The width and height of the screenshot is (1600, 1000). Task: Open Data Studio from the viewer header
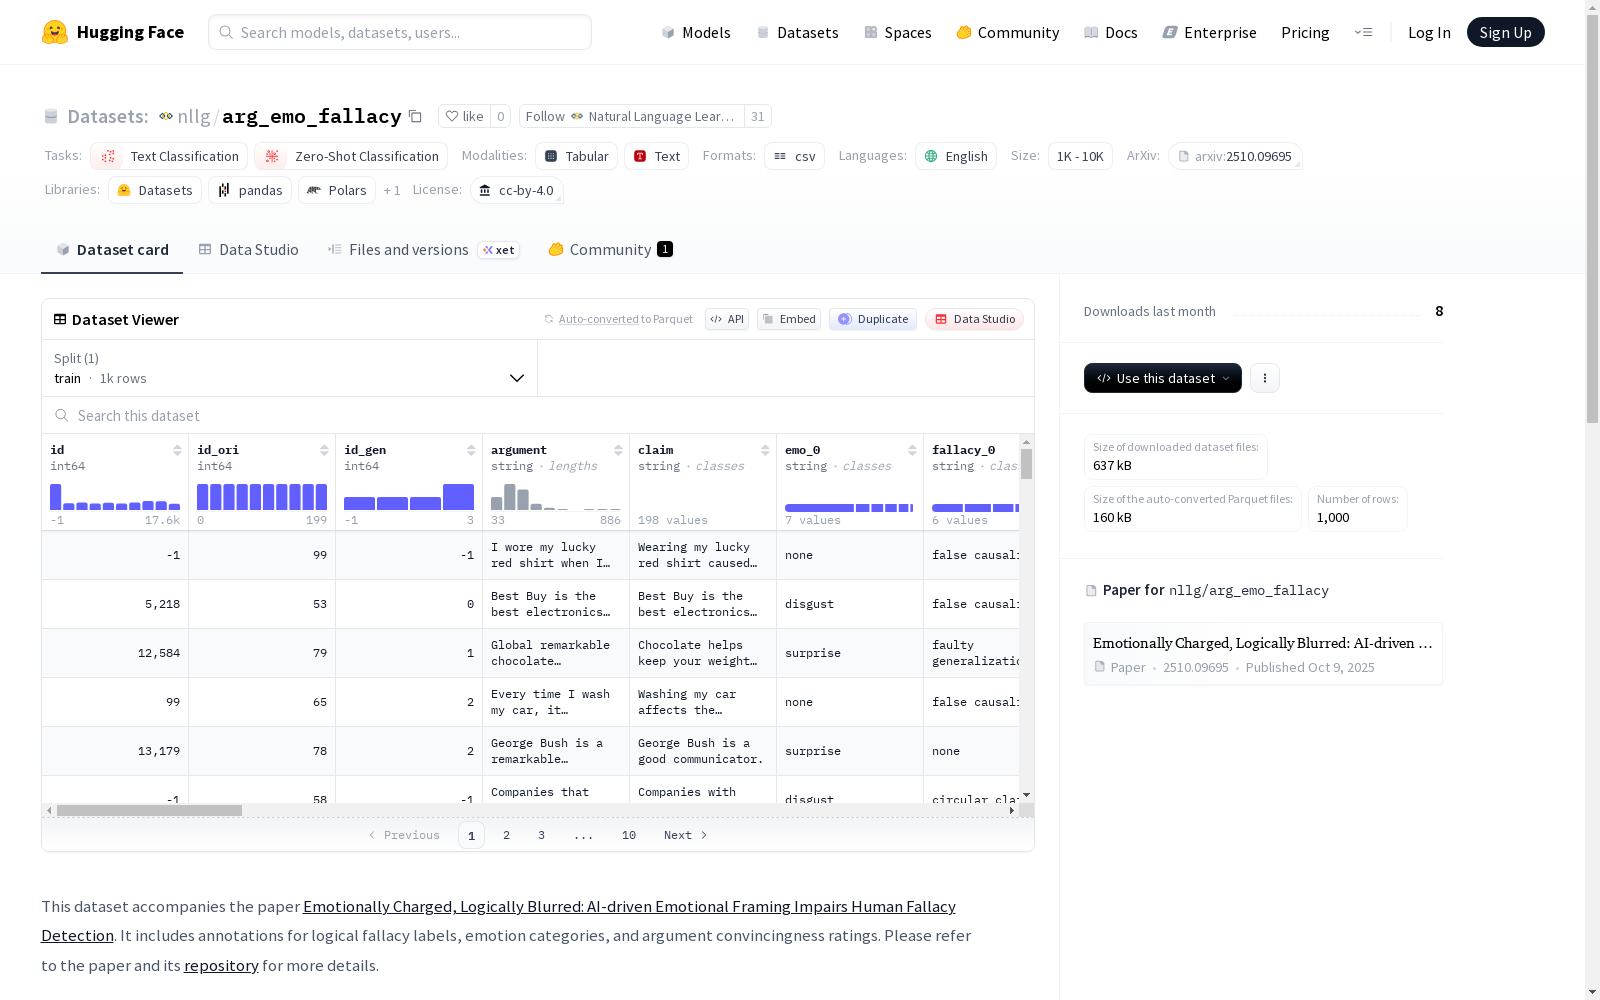click(x=975, y=319)
